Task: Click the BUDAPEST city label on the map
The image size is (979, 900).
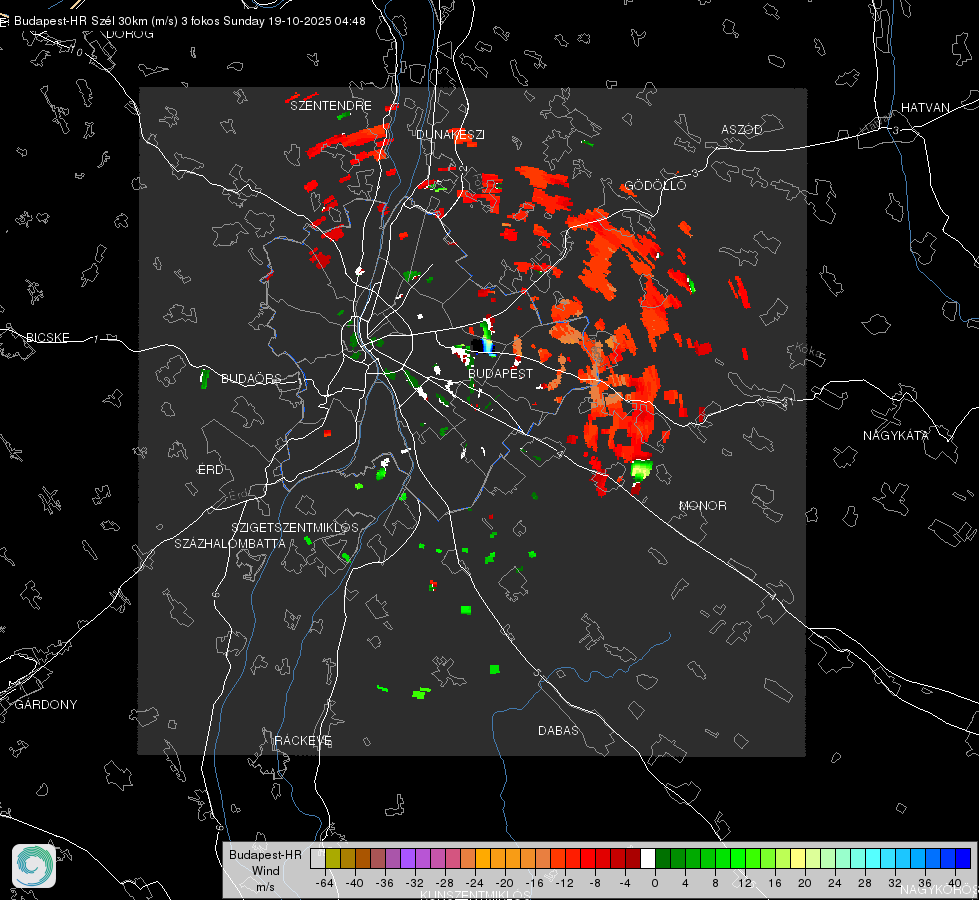Action: (x=501, y=373)
